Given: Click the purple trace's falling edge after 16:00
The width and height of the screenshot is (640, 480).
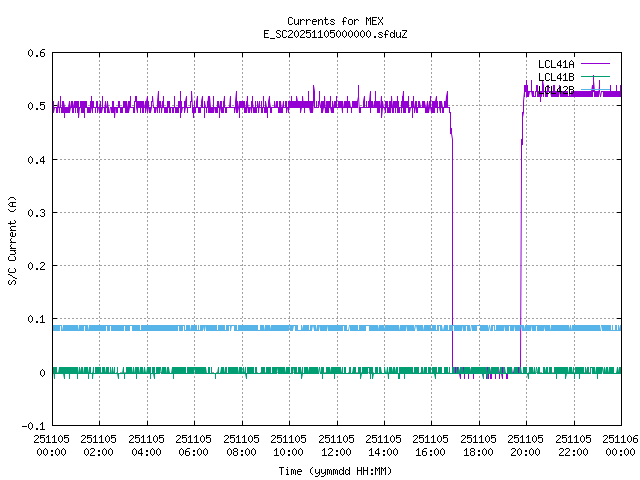Looking at the screenshot, I should [452, 250].
